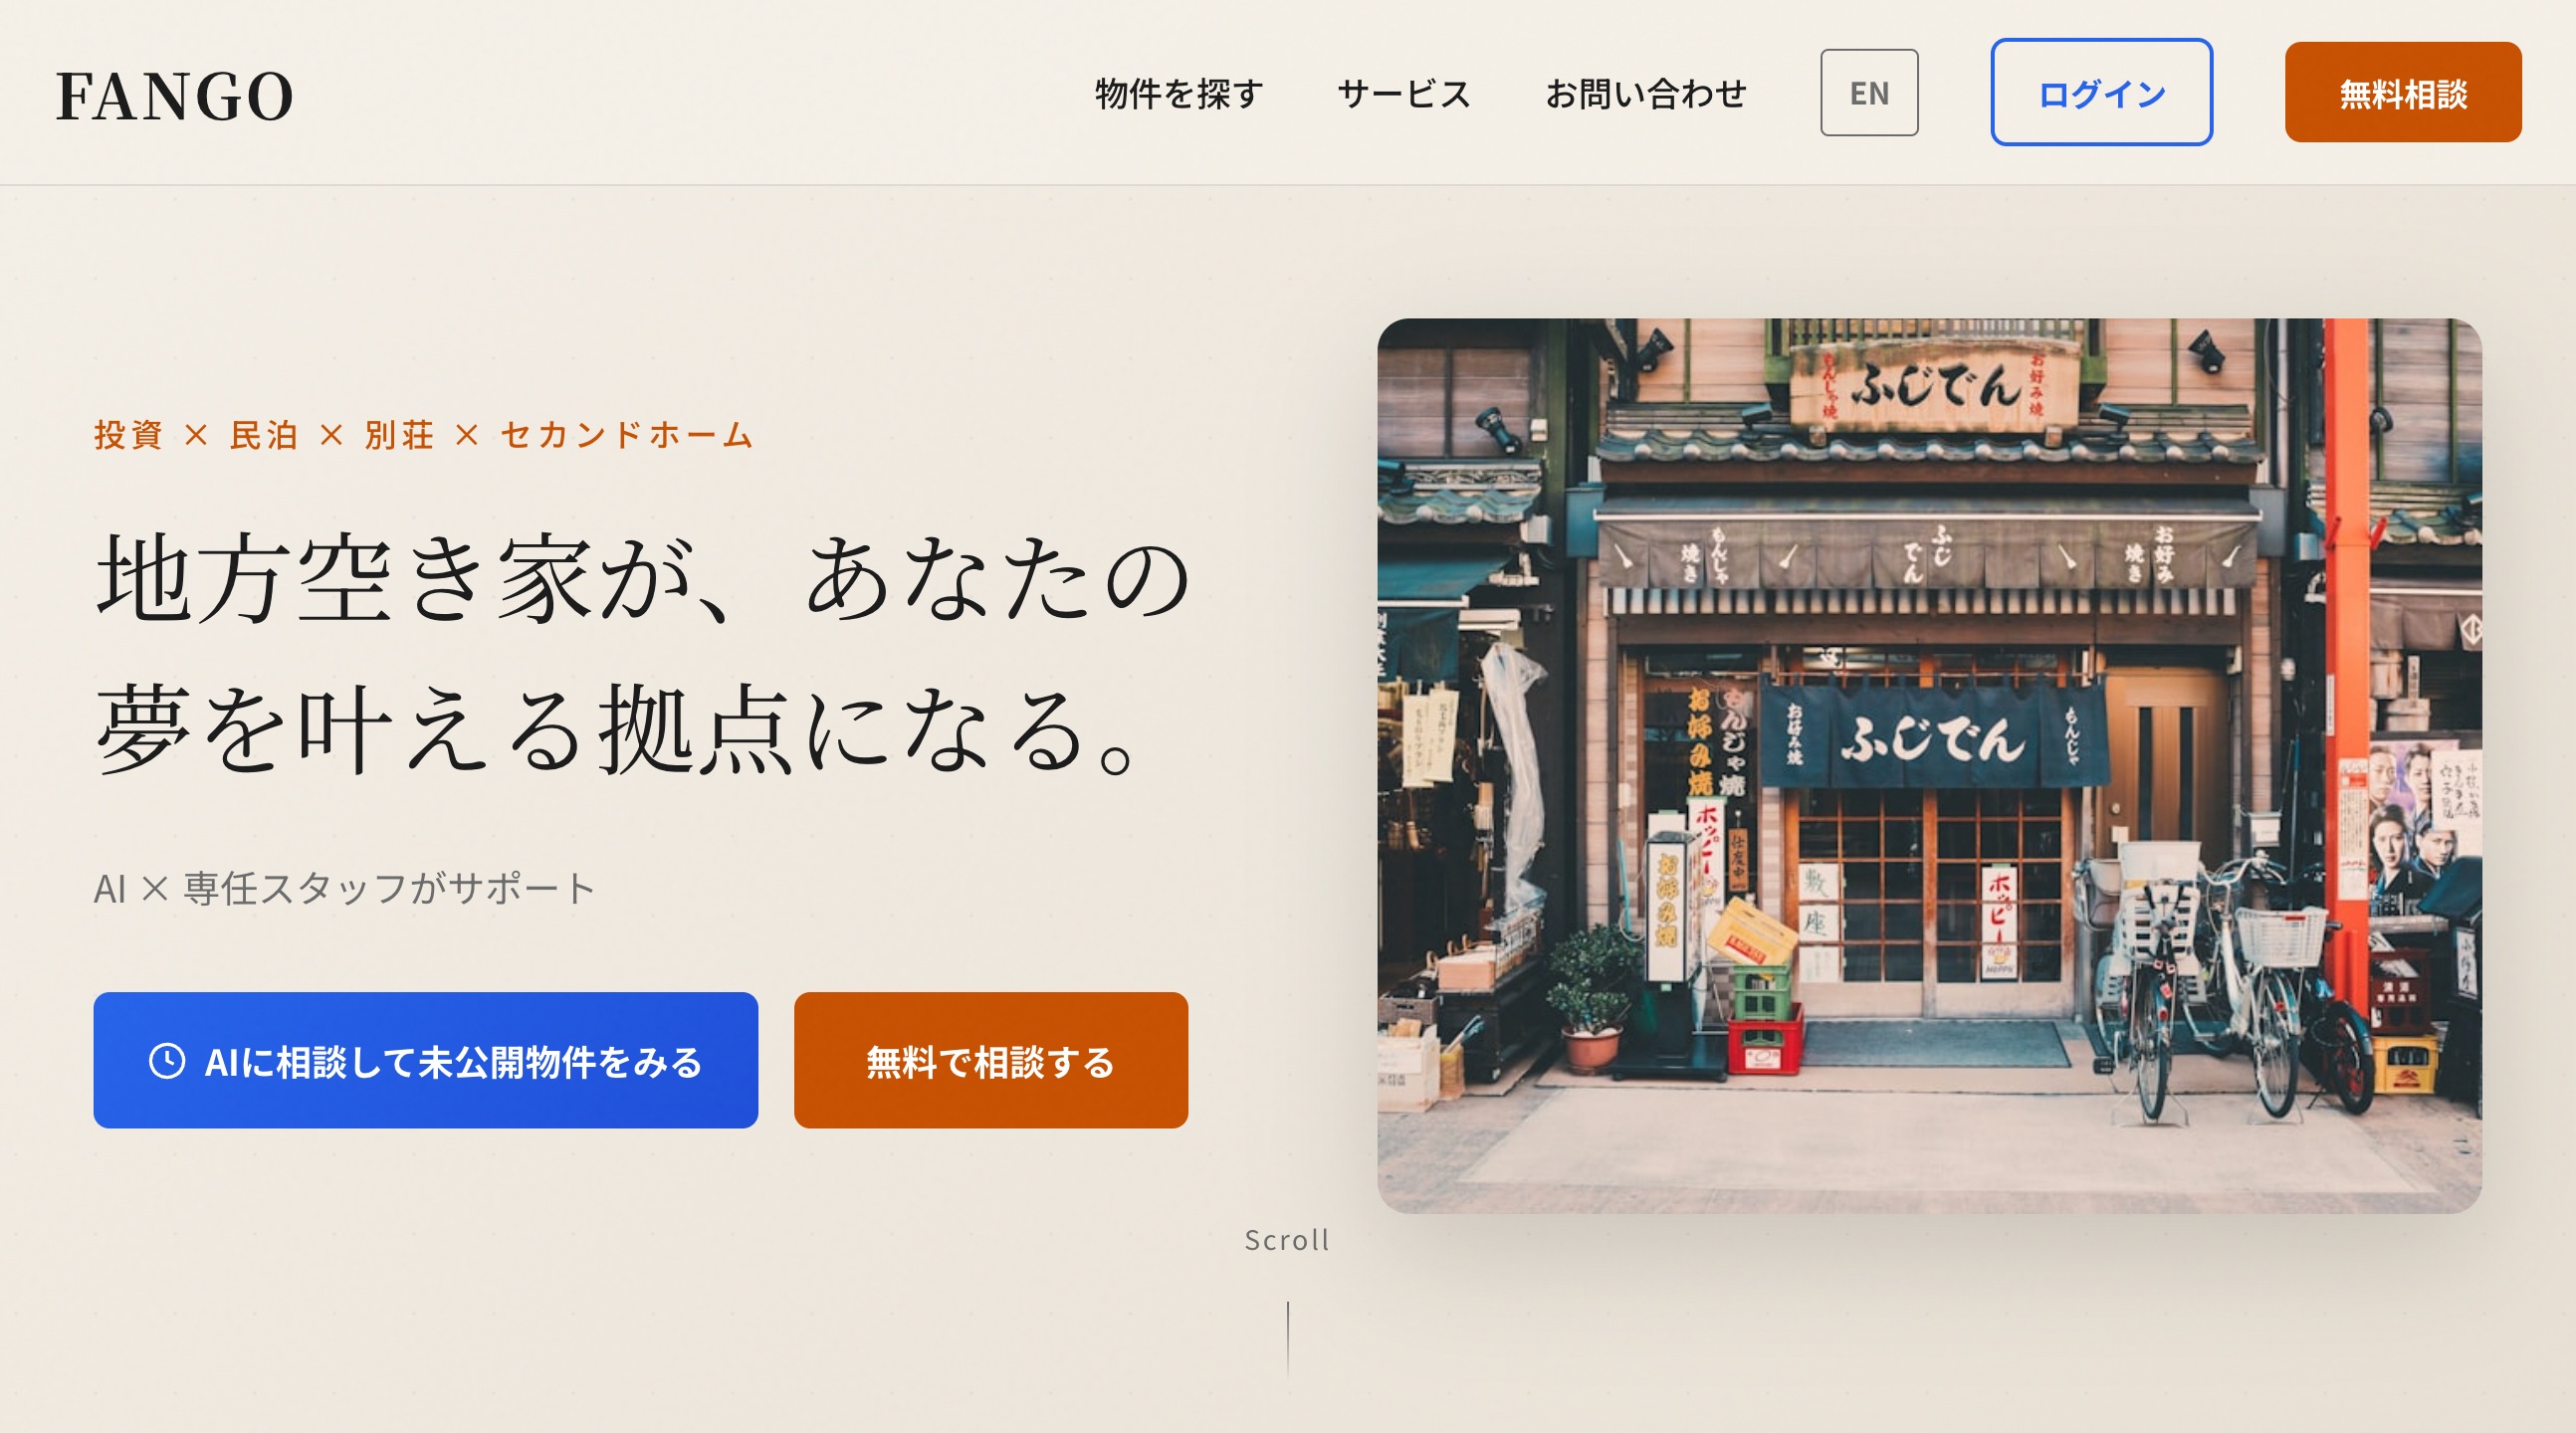The image size is (2576, 1433).
Task: Click the header 無料相談 button
Action: tap(2402, 93)
